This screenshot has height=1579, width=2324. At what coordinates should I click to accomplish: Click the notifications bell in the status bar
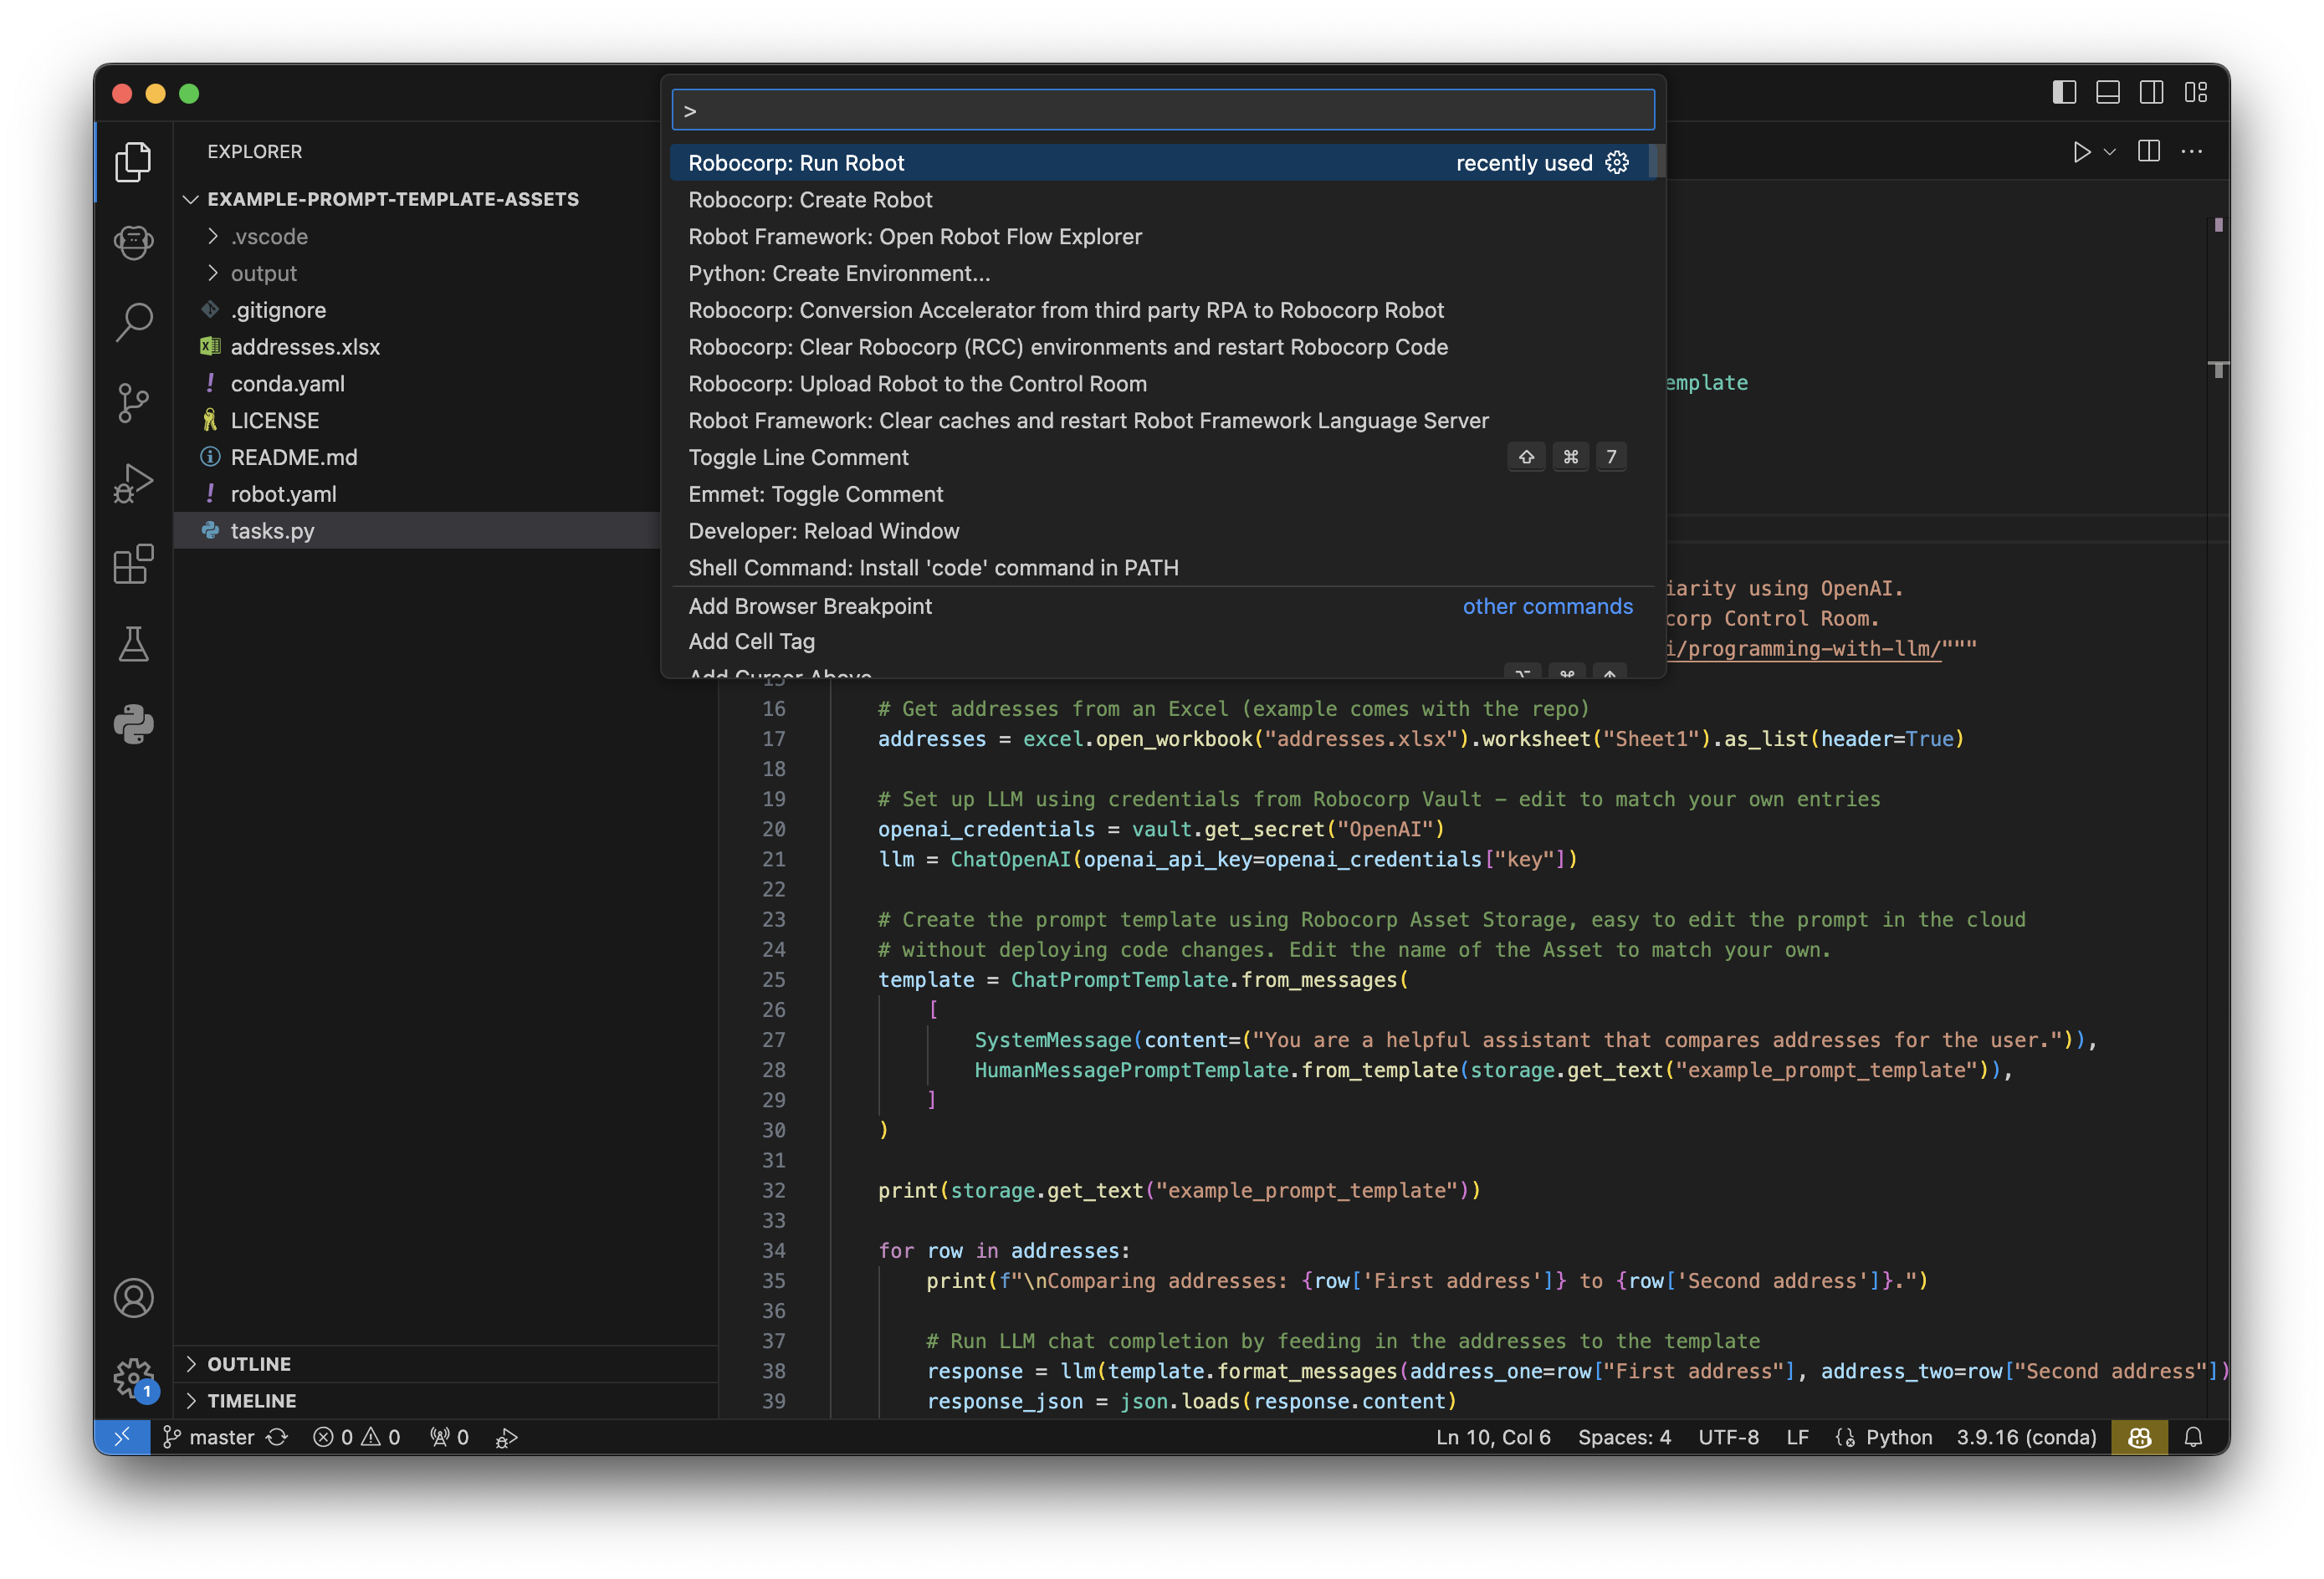click(x=2194, y=1437)
